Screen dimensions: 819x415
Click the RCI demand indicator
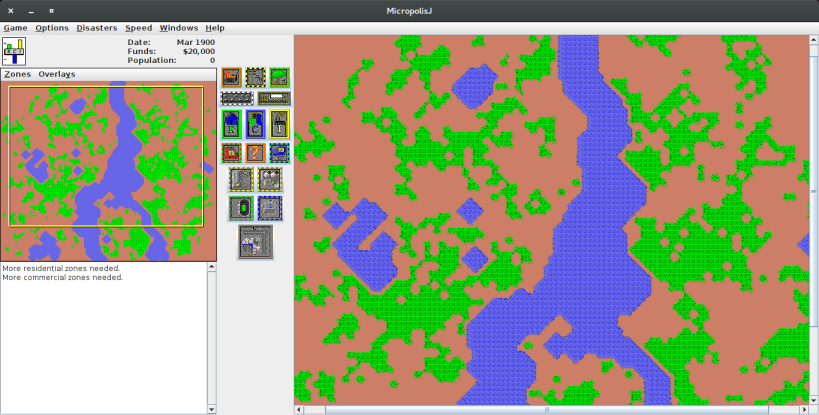(x=14, y=51)
